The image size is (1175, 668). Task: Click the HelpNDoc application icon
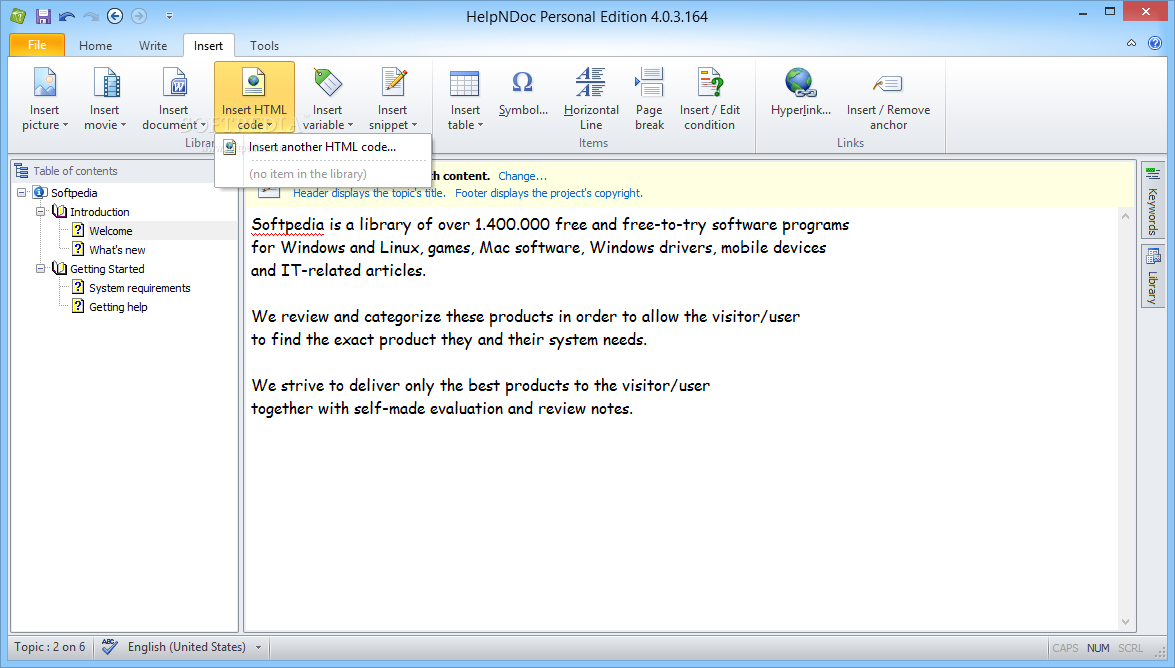[18, 16]
